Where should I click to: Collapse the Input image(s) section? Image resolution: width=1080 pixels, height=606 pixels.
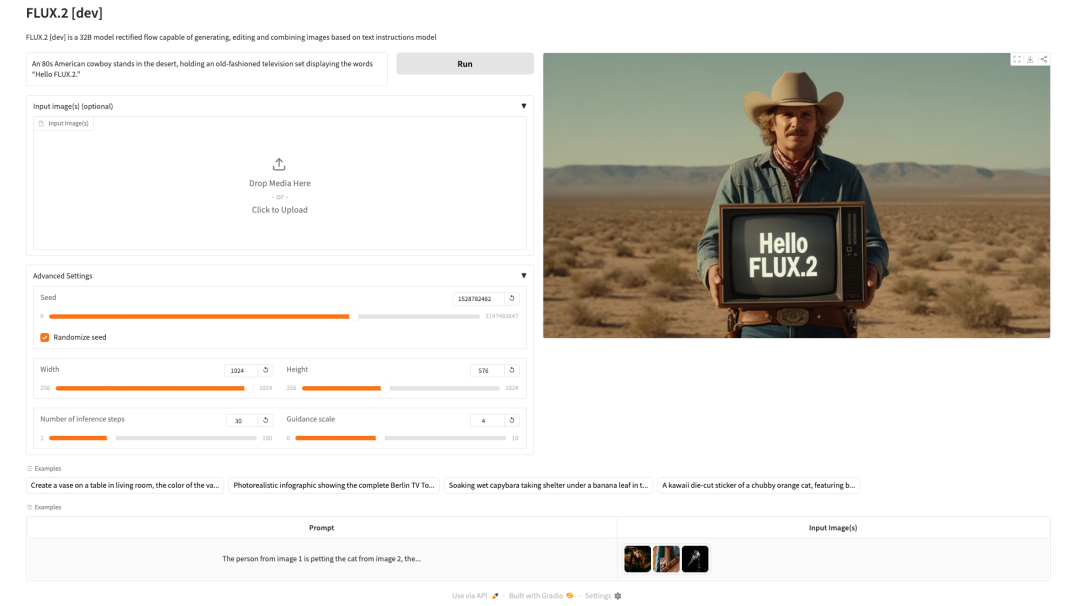coord(523,106)
